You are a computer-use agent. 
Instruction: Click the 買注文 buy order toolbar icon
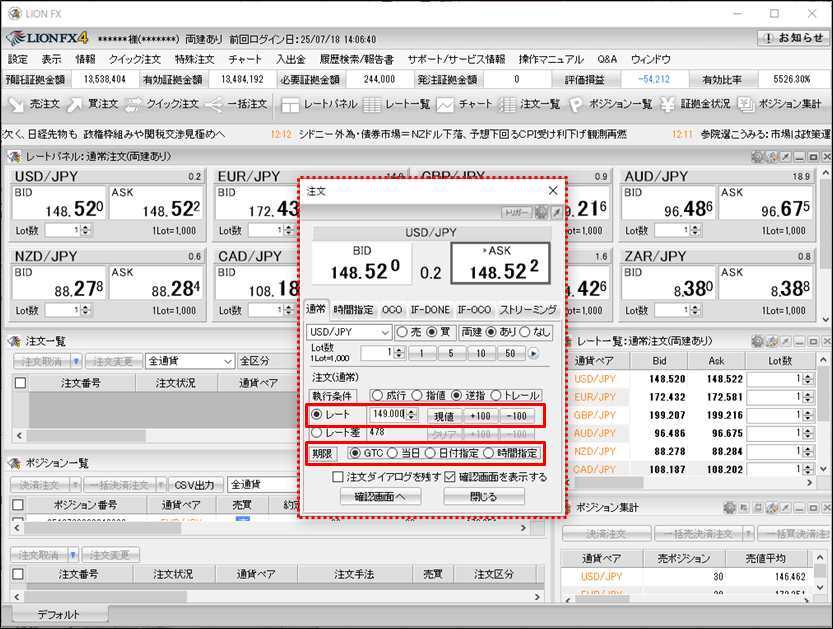coord(97,104)
